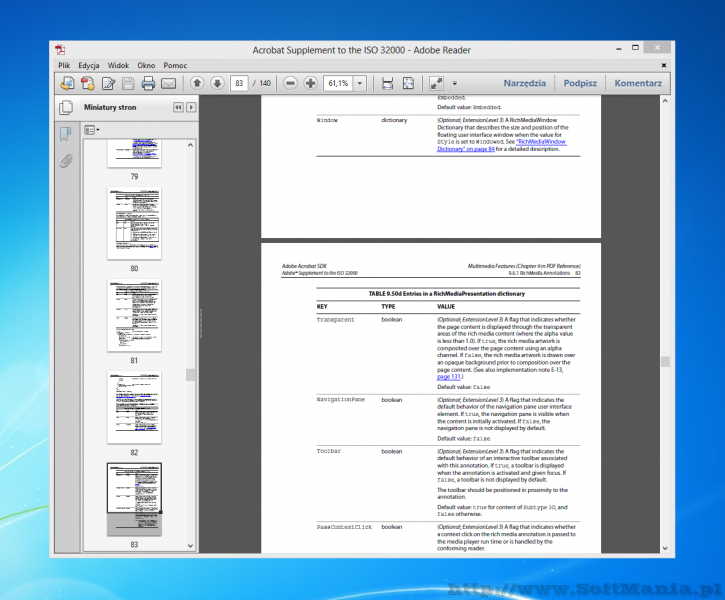This screenshot has height=600, width=725.
Task: Click the create PDF online icon
Action: point(68,83)
